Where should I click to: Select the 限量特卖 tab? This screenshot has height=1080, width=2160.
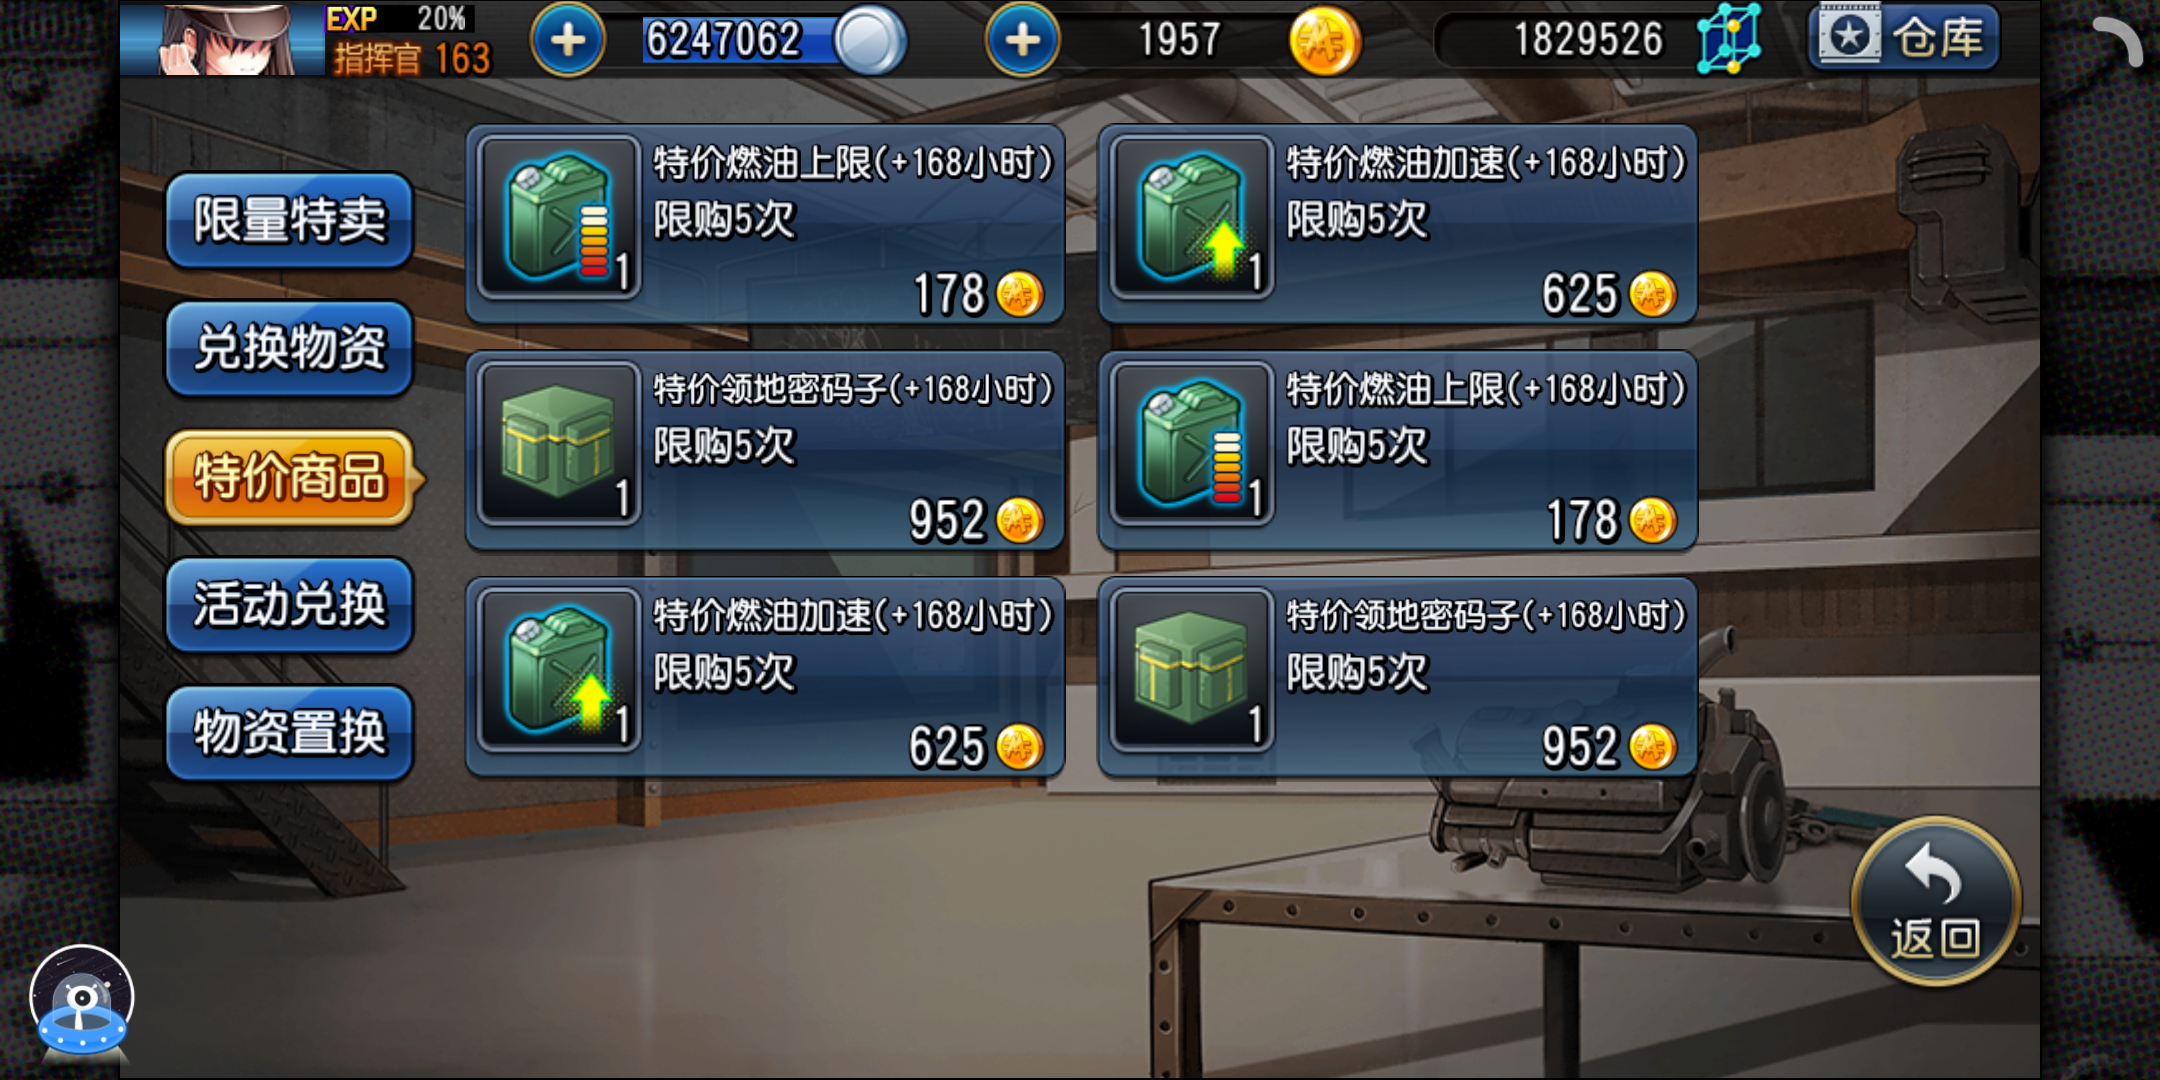coord(289,220)
